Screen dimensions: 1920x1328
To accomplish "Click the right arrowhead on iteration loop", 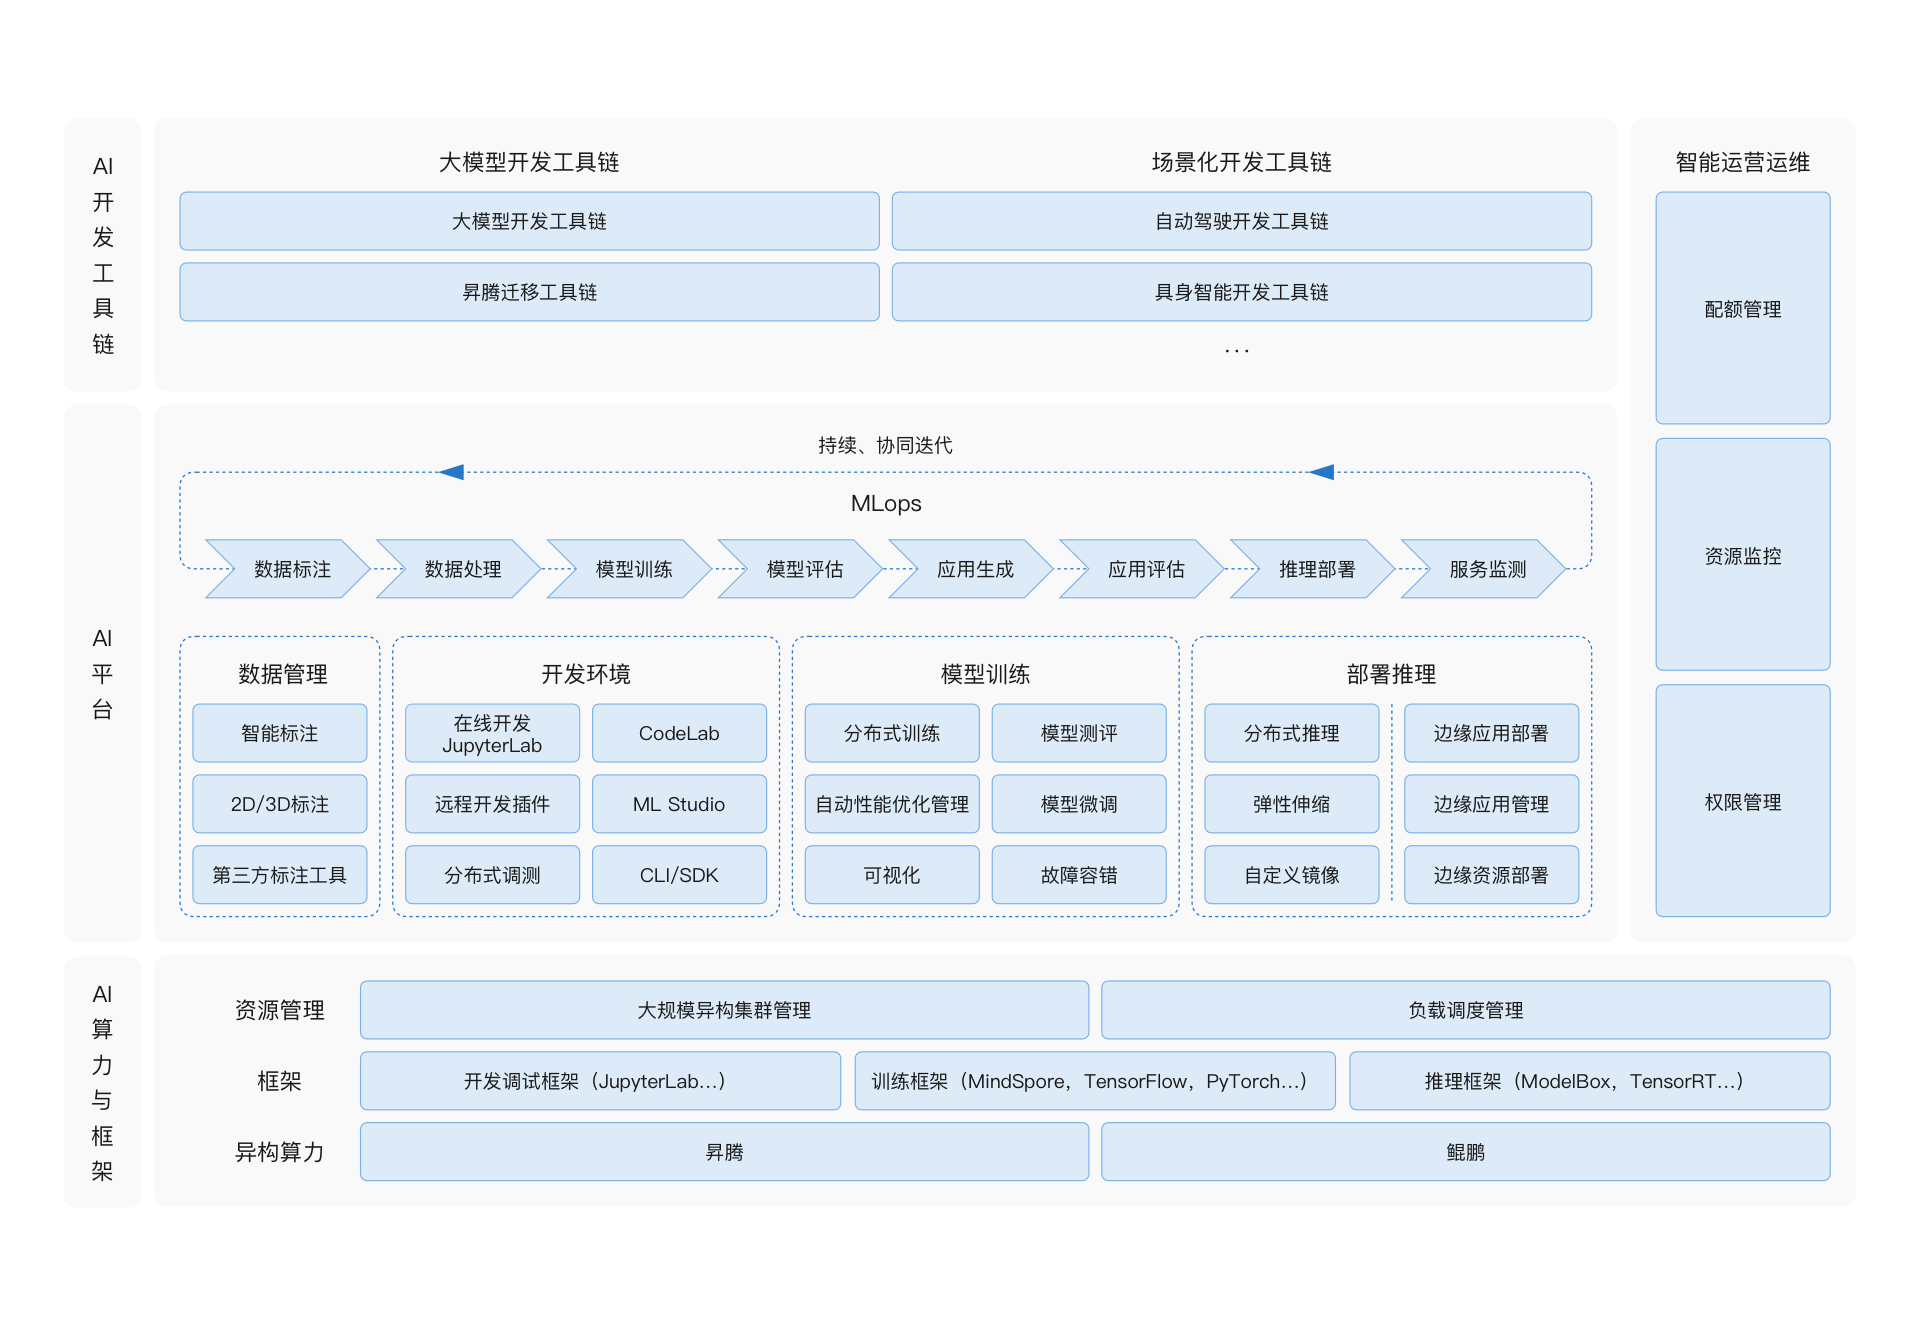I will [x=1322, y=472].
